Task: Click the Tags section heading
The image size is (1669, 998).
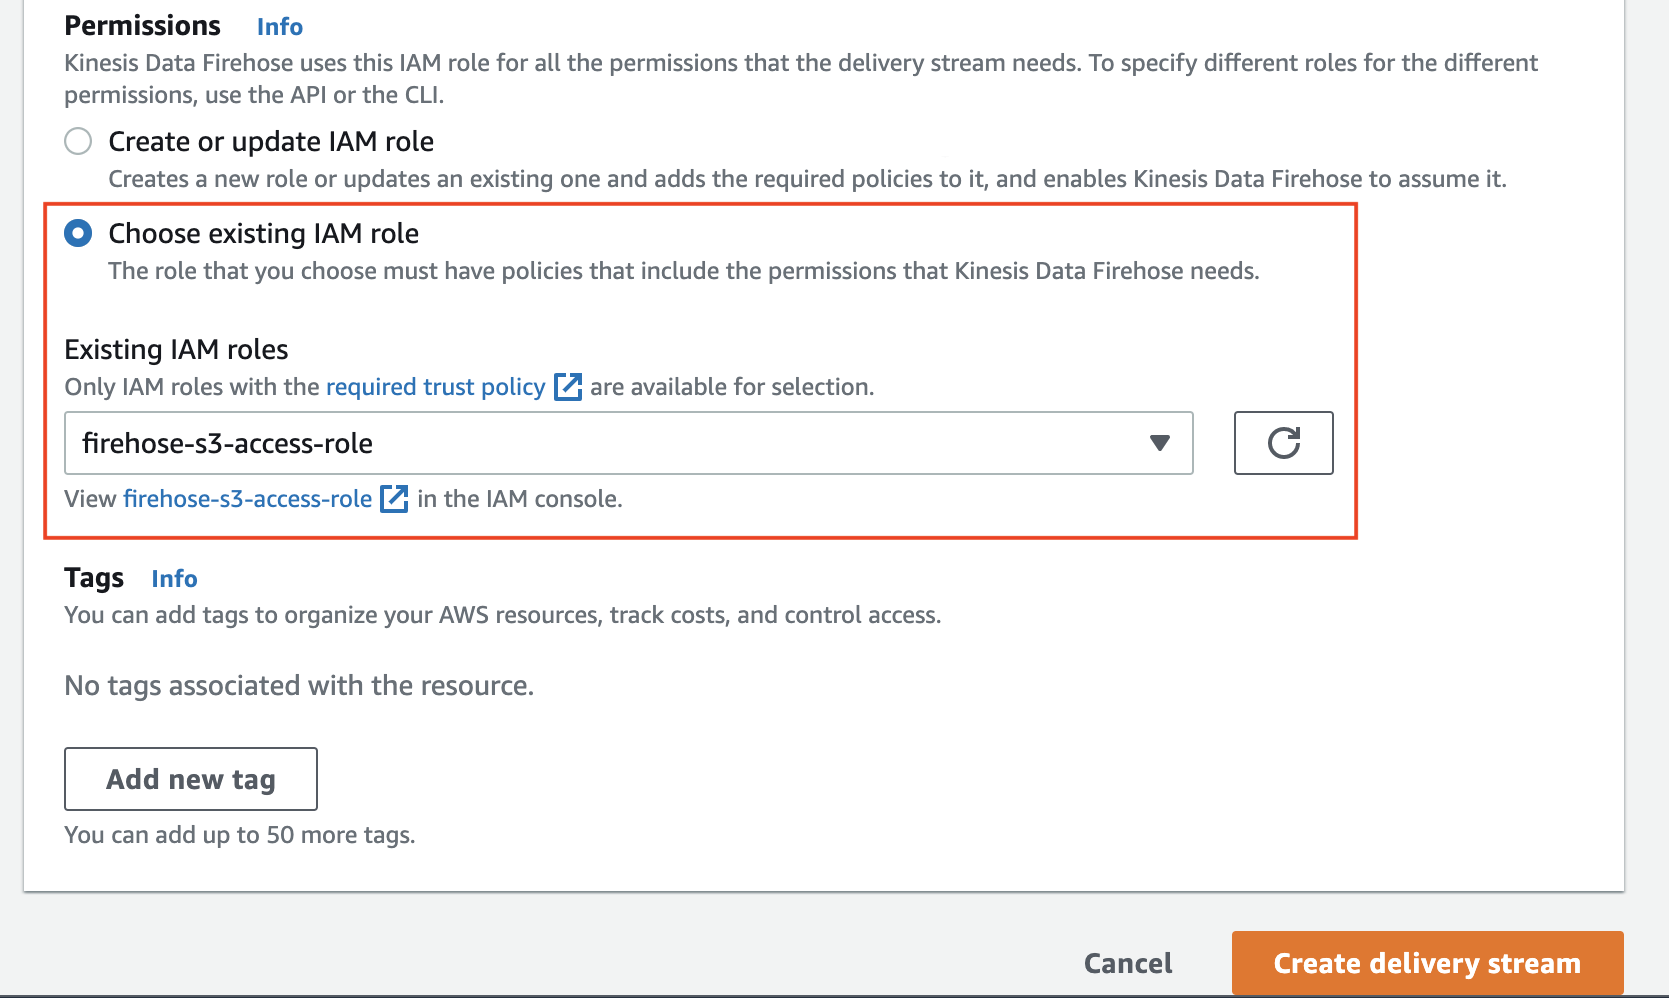Action: (94, 578)
